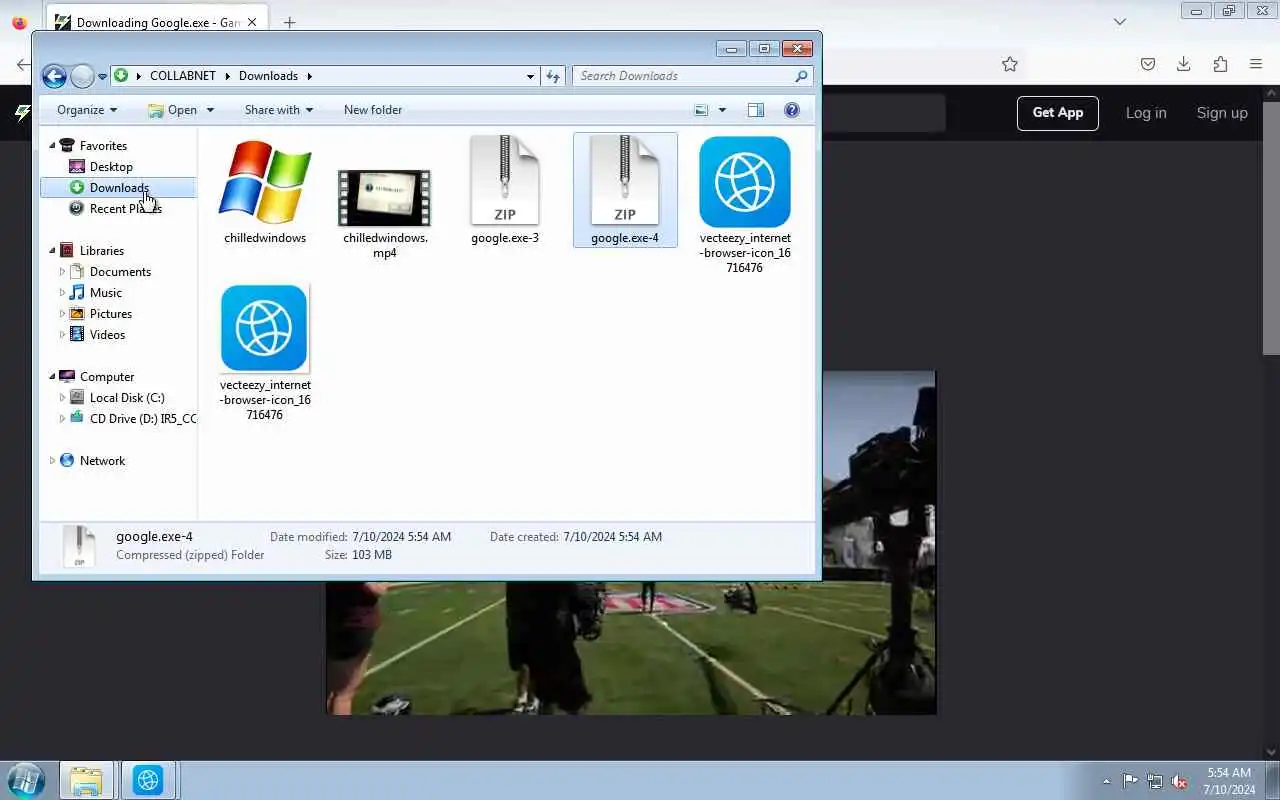Screen dimensions: 1280x800
Task: Toggle the preview pane button
Action: 756,110
